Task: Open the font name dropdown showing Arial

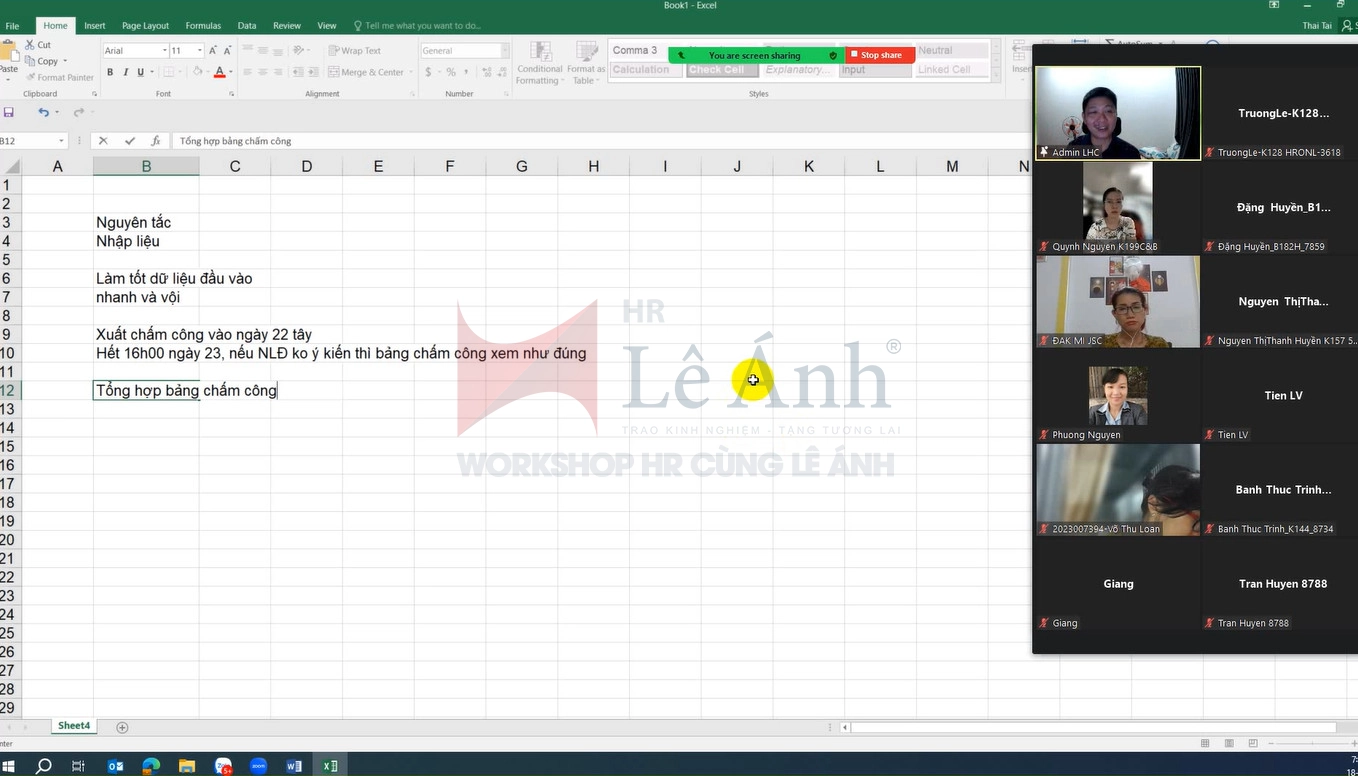Action: [164, 50]
